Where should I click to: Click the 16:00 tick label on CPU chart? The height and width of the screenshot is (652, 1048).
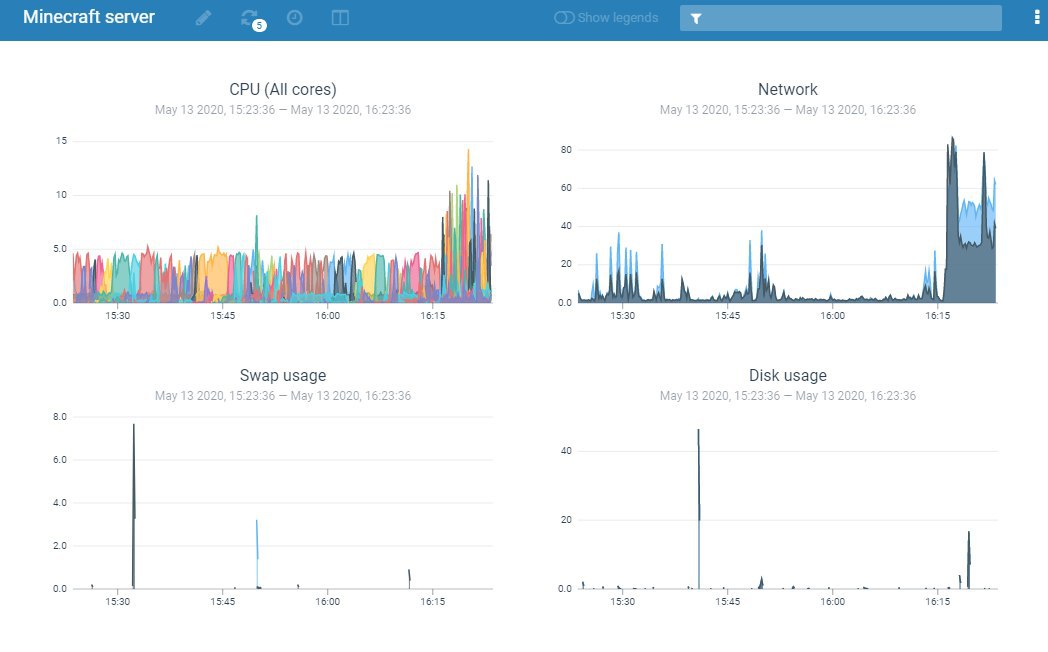point(328,315)
